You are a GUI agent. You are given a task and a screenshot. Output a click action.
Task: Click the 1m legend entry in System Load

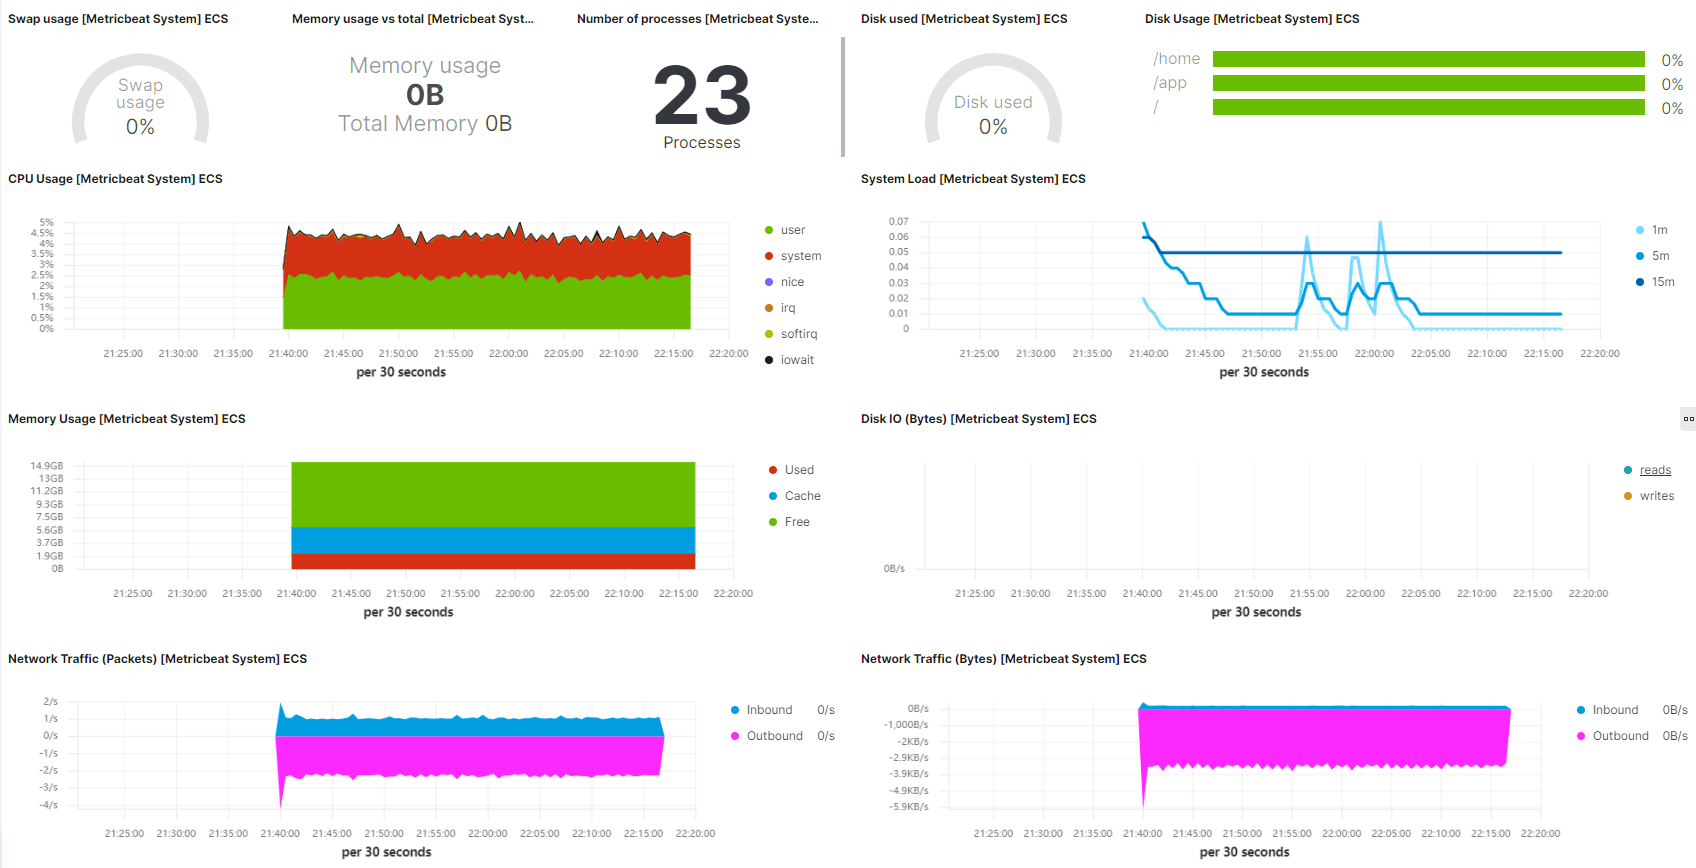pyautogui.click(x=1651, y=230)
